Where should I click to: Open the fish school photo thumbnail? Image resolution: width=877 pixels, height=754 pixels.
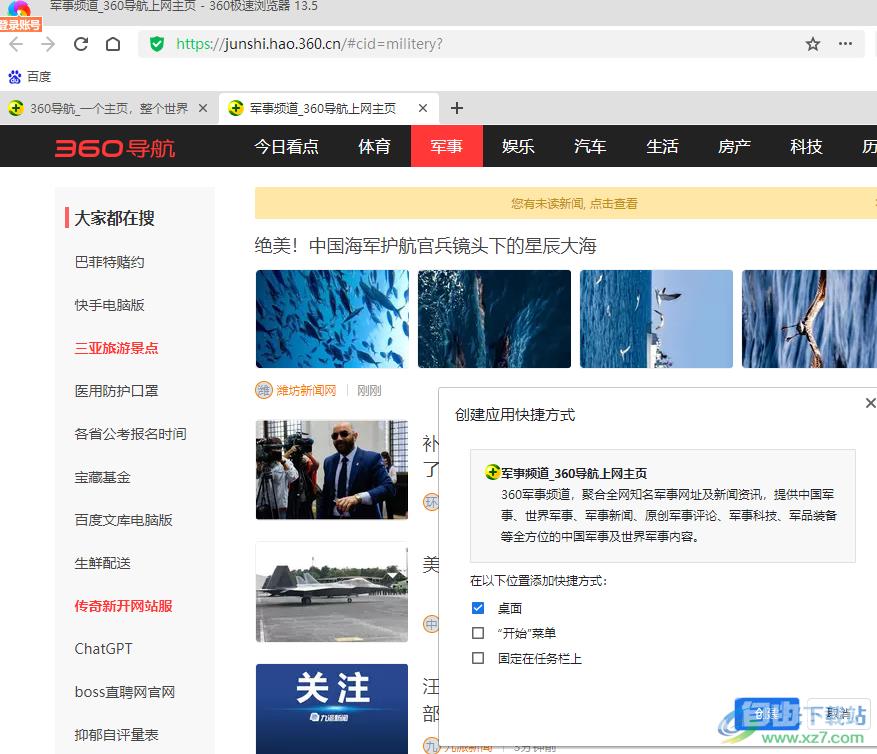[332, 319]
